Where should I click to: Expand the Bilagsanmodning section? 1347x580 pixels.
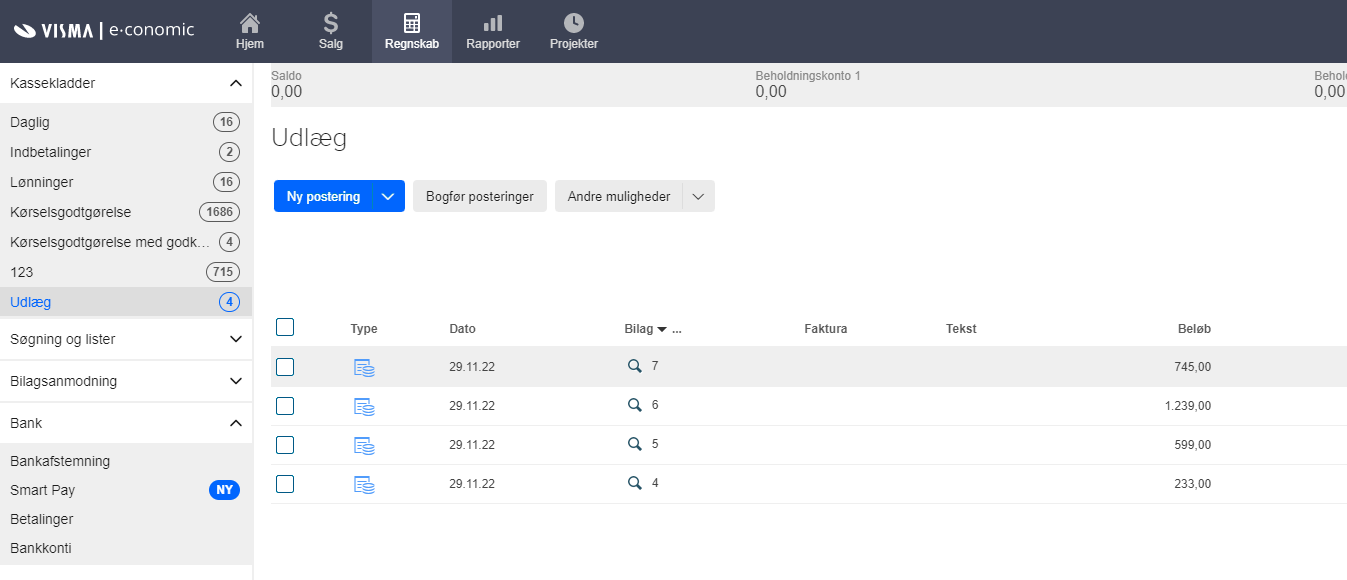(x=126, y=381)
